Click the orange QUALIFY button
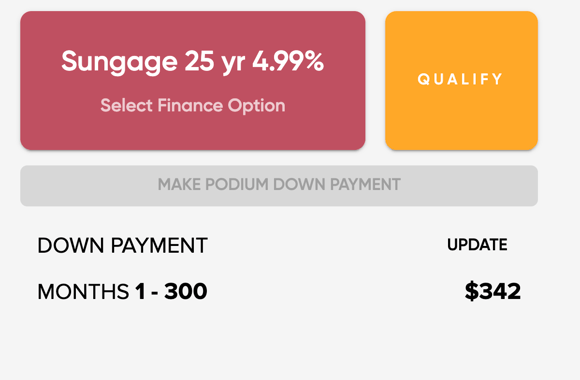The height and width of the screenshot is (380, 580). [461, 80]
